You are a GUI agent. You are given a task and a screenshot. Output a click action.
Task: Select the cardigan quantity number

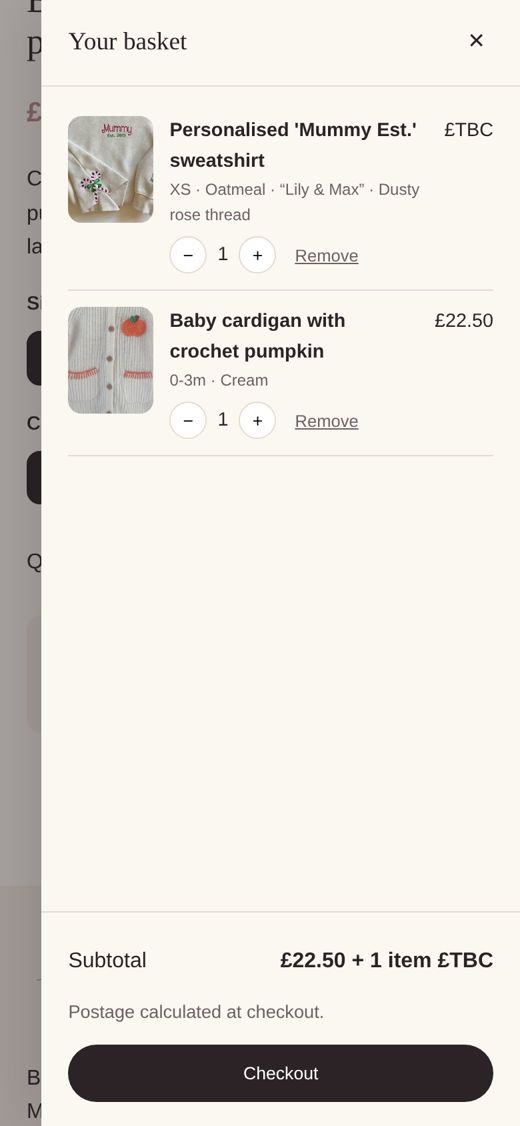[223, 419]
